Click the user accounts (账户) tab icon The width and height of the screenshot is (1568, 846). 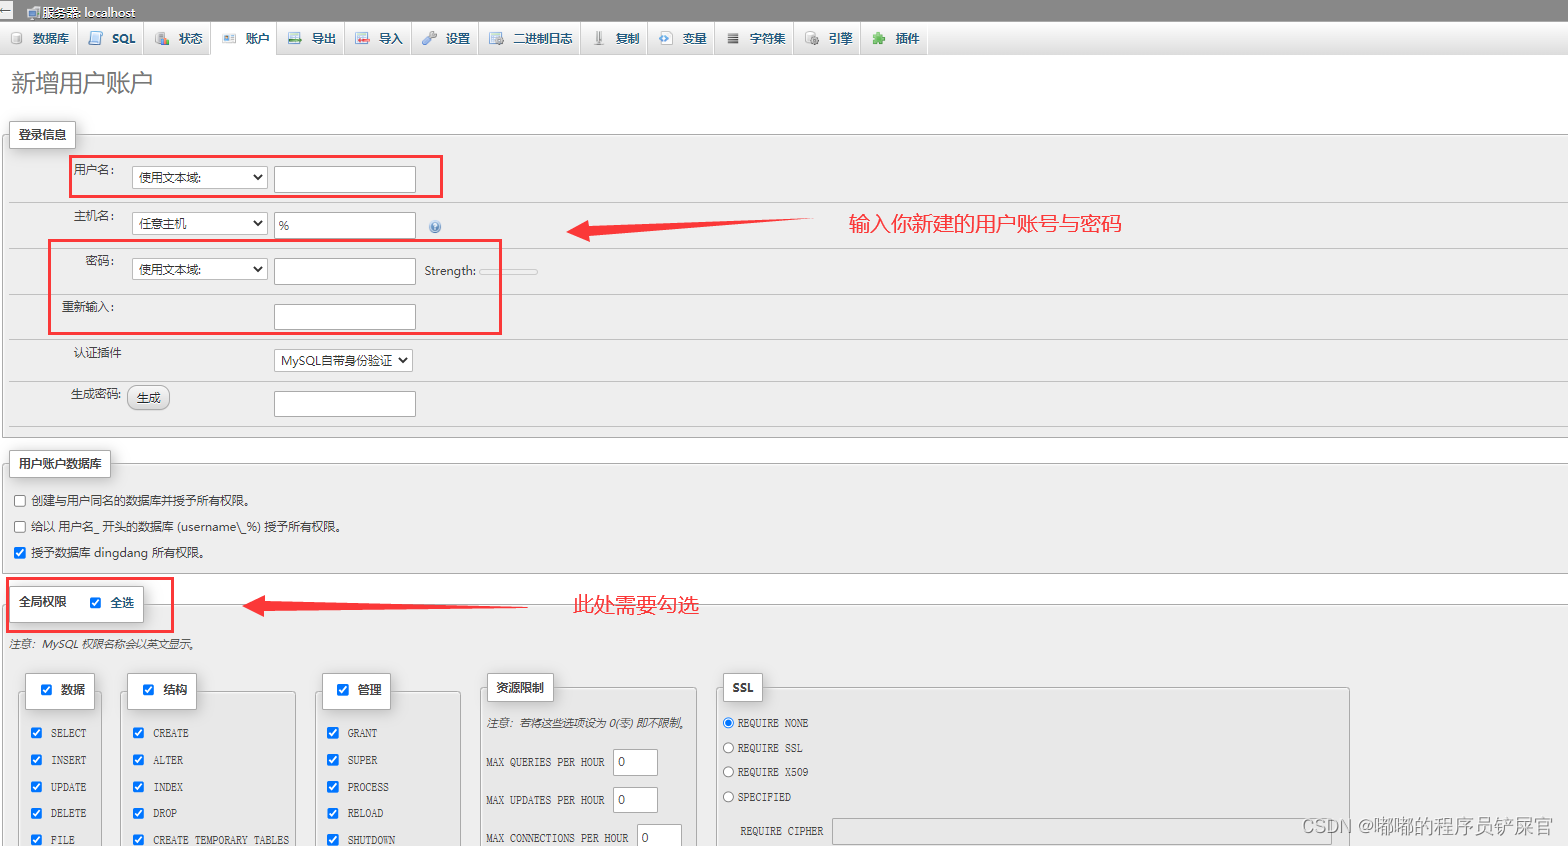[229, 38]
